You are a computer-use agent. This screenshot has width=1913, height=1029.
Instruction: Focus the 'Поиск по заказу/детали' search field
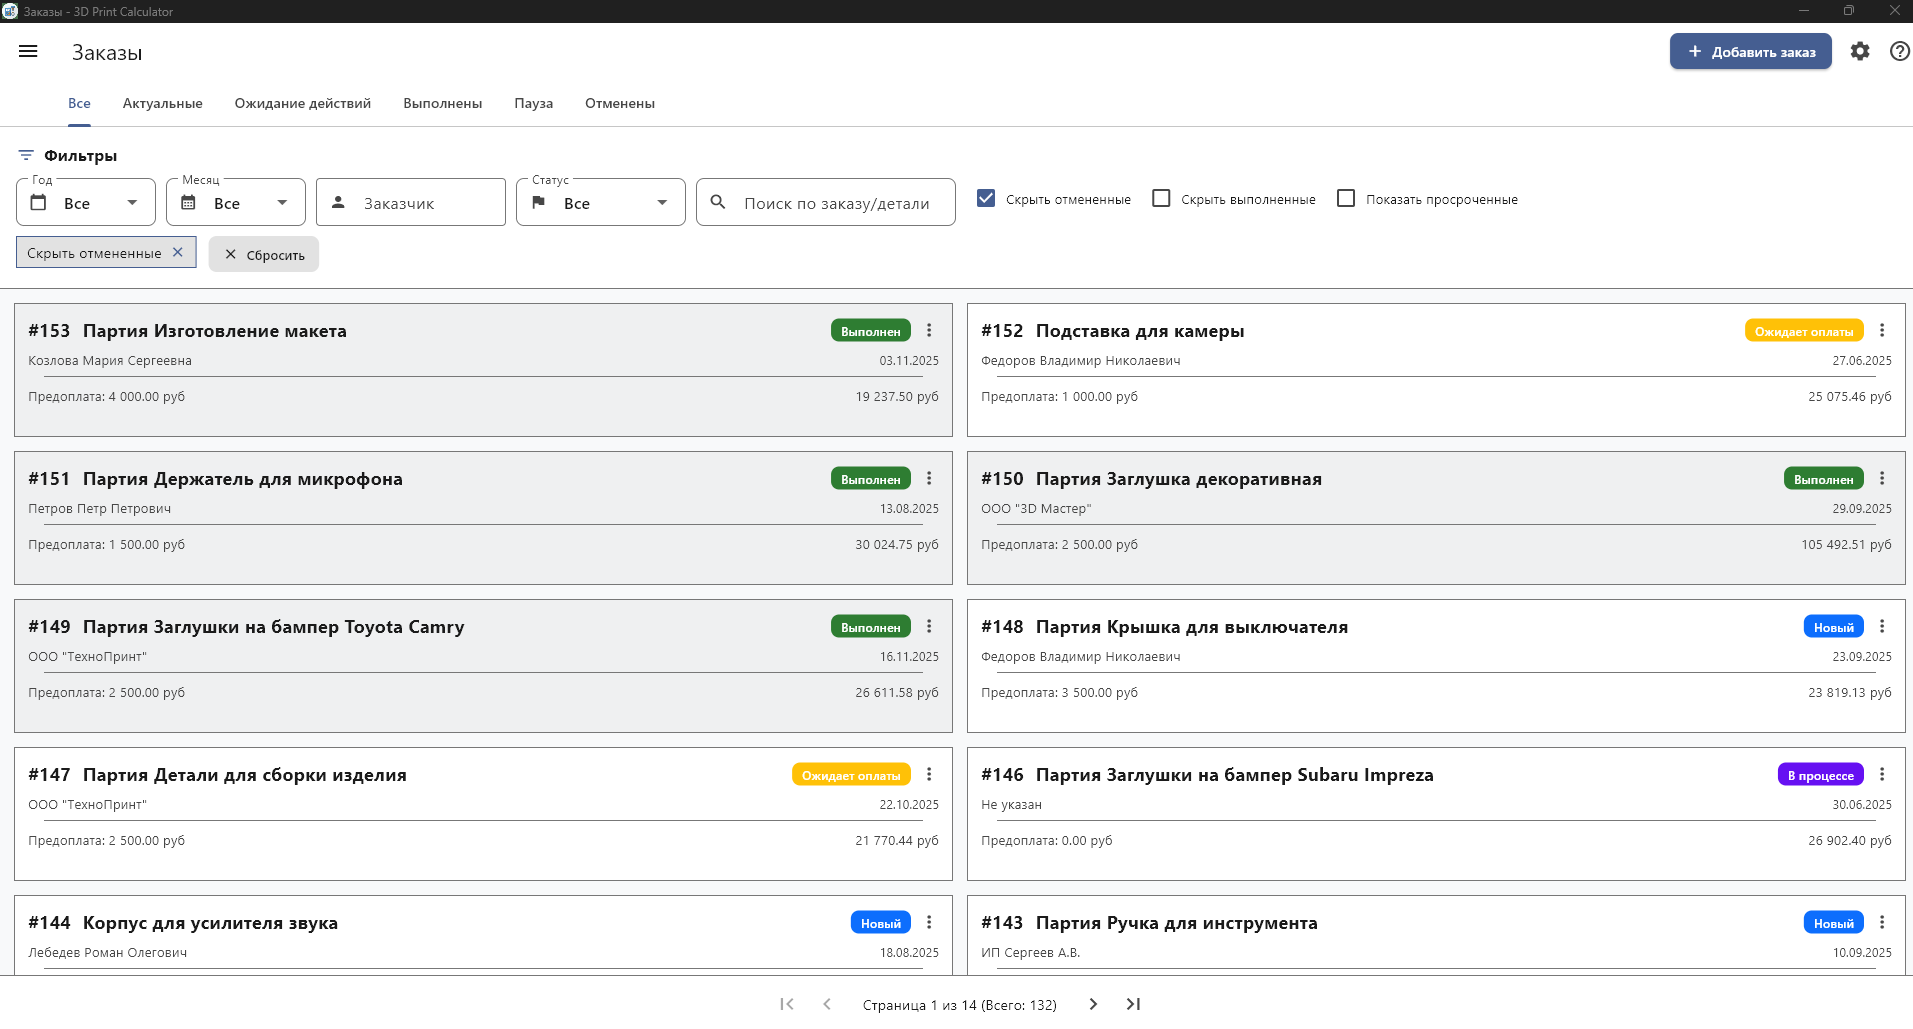click(836, 203)
